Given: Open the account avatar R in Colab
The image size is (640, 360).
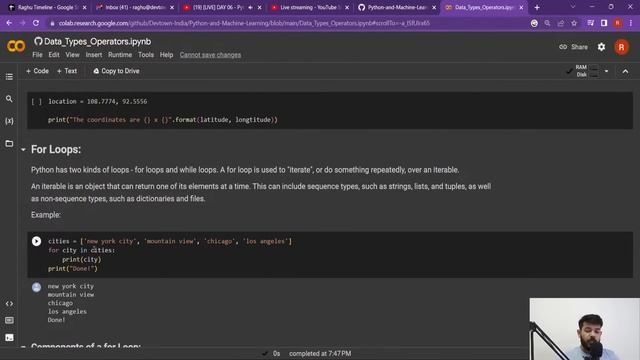Looking at the screenshot, I should (x=621, y=47).
